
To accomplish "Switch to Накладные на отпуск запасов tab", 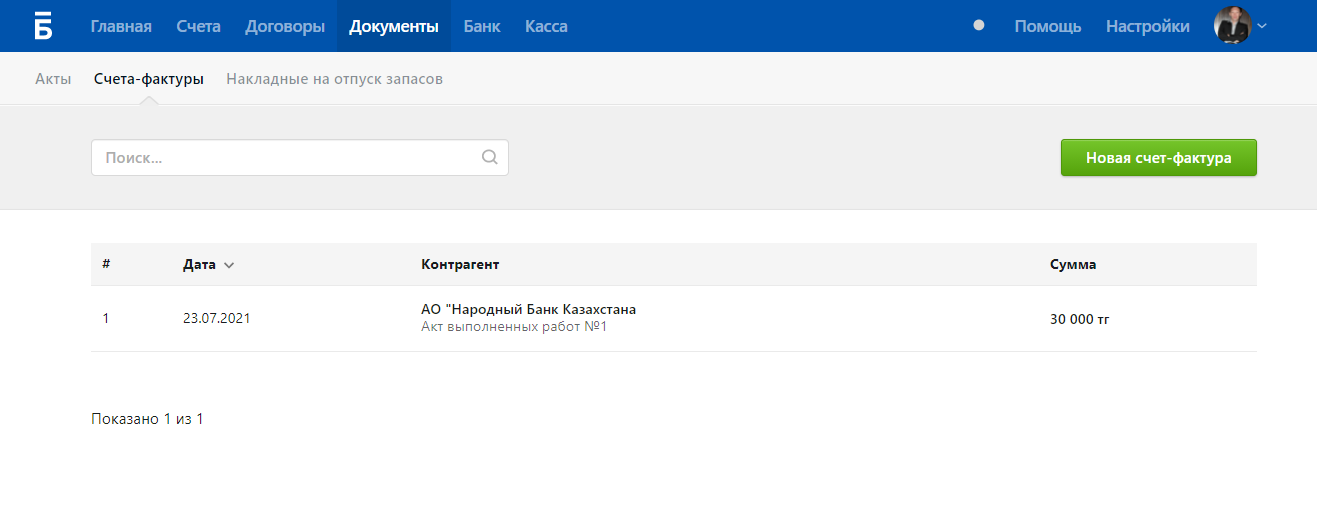I will tap(334, 79).
